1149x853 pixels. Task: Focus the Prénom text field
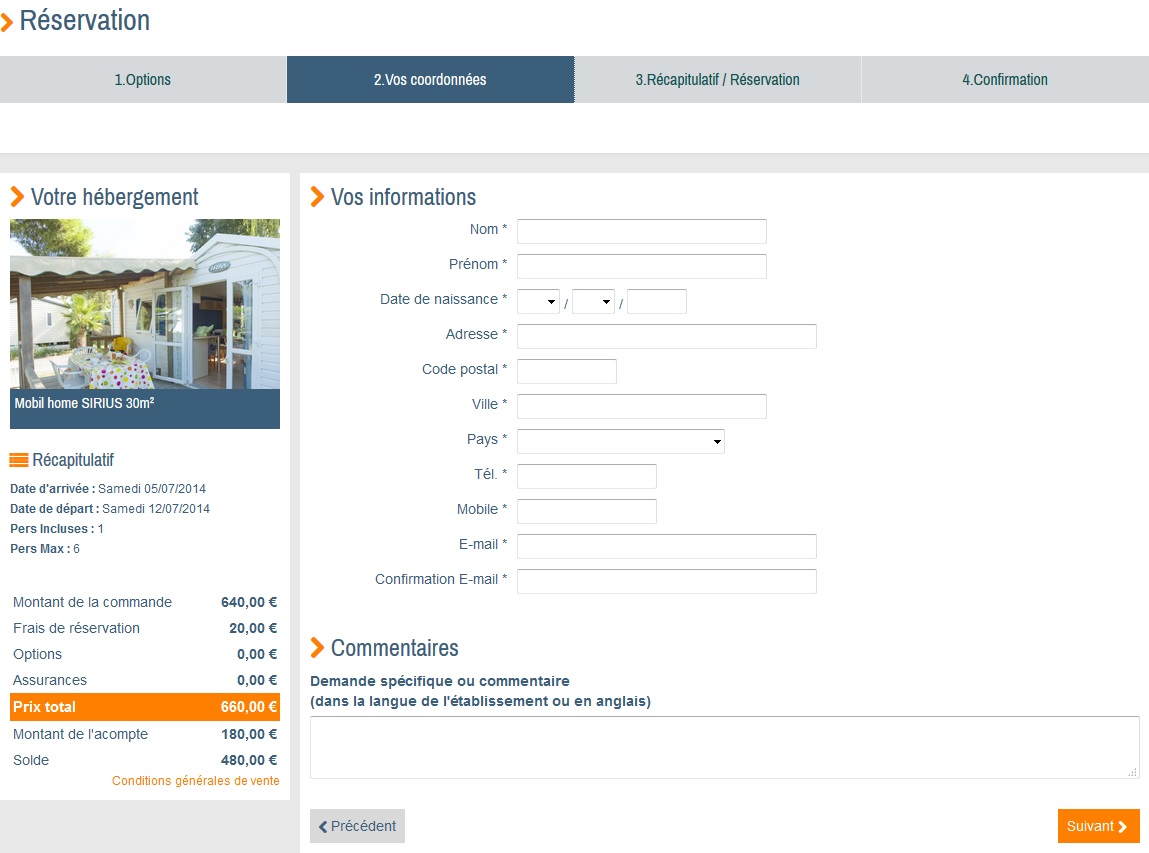pos(642,266)
